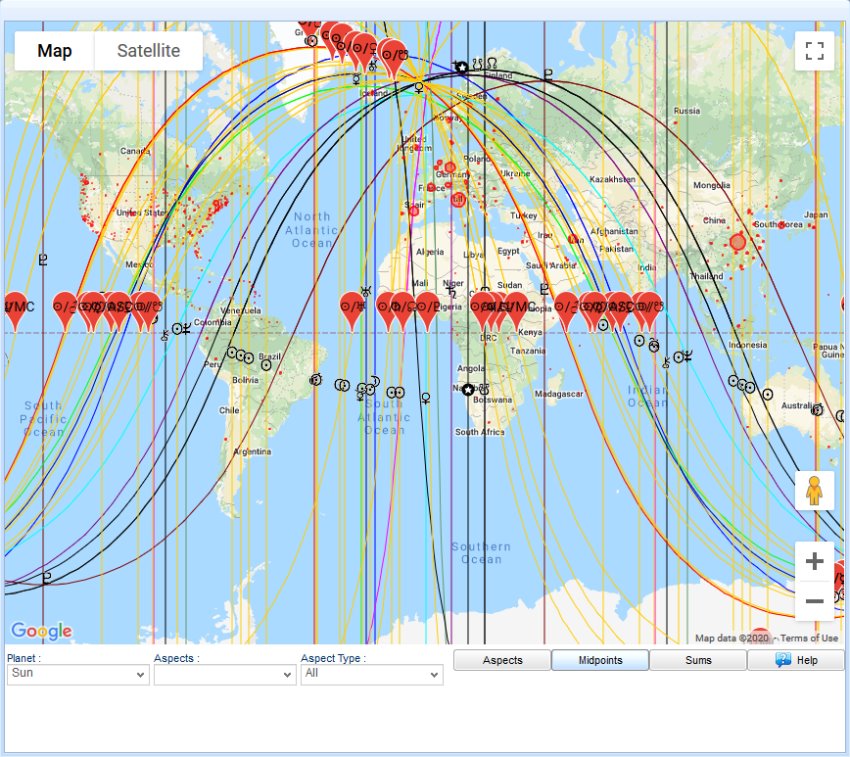Switch to the Sums mode
The width and height of the screenshot is (850, 757).
[699, 660]
